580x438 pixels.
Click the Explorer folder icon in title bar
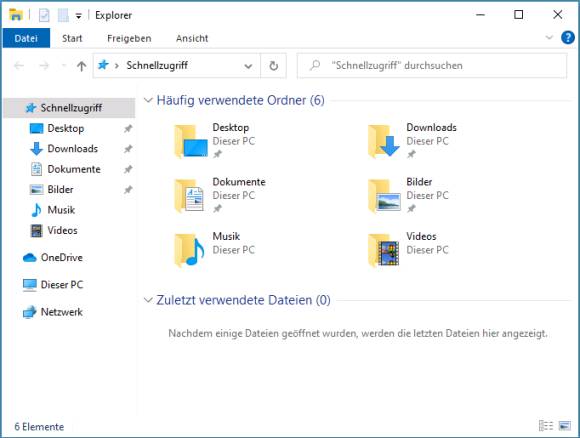pyautogui.click(x=16, y=15)
